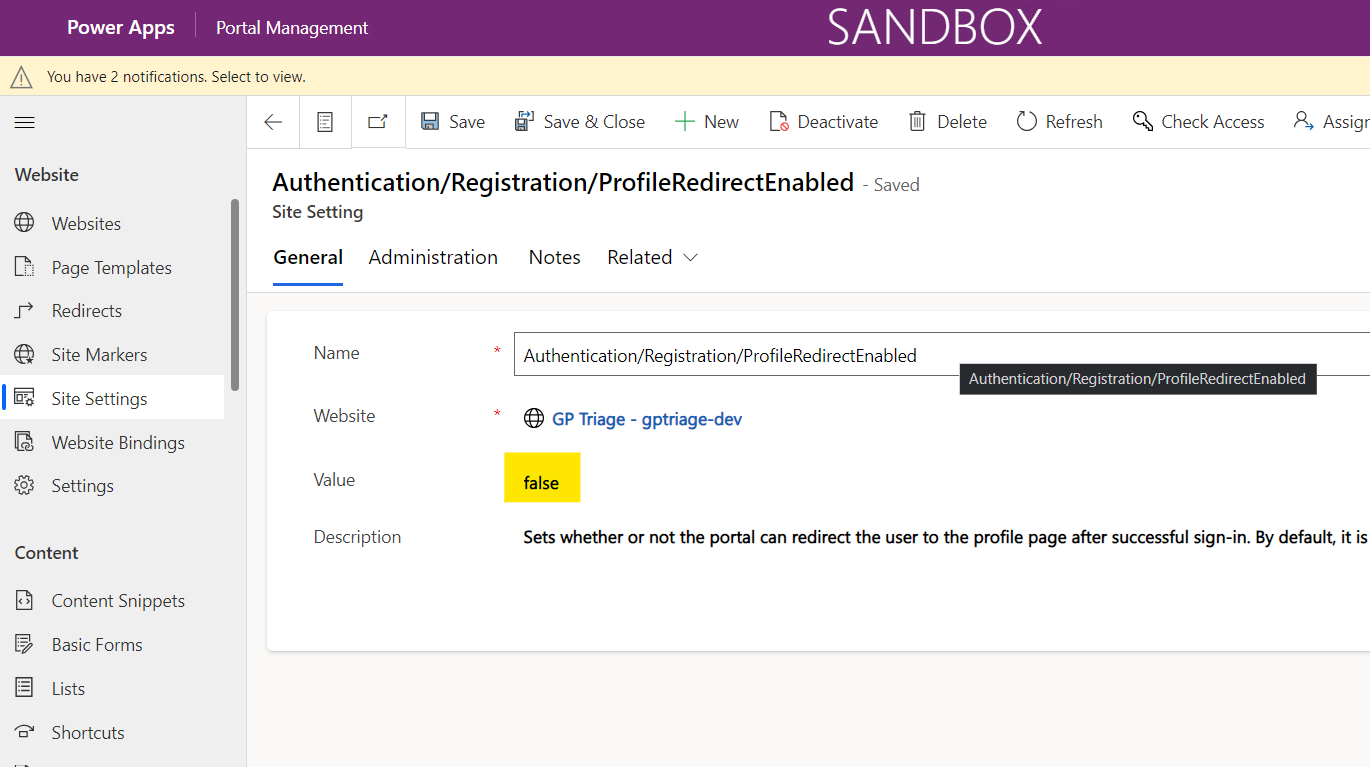This screenshot has height=767, width=1370.
Task: Open Lists in sidebar
Action: (112, 689)
